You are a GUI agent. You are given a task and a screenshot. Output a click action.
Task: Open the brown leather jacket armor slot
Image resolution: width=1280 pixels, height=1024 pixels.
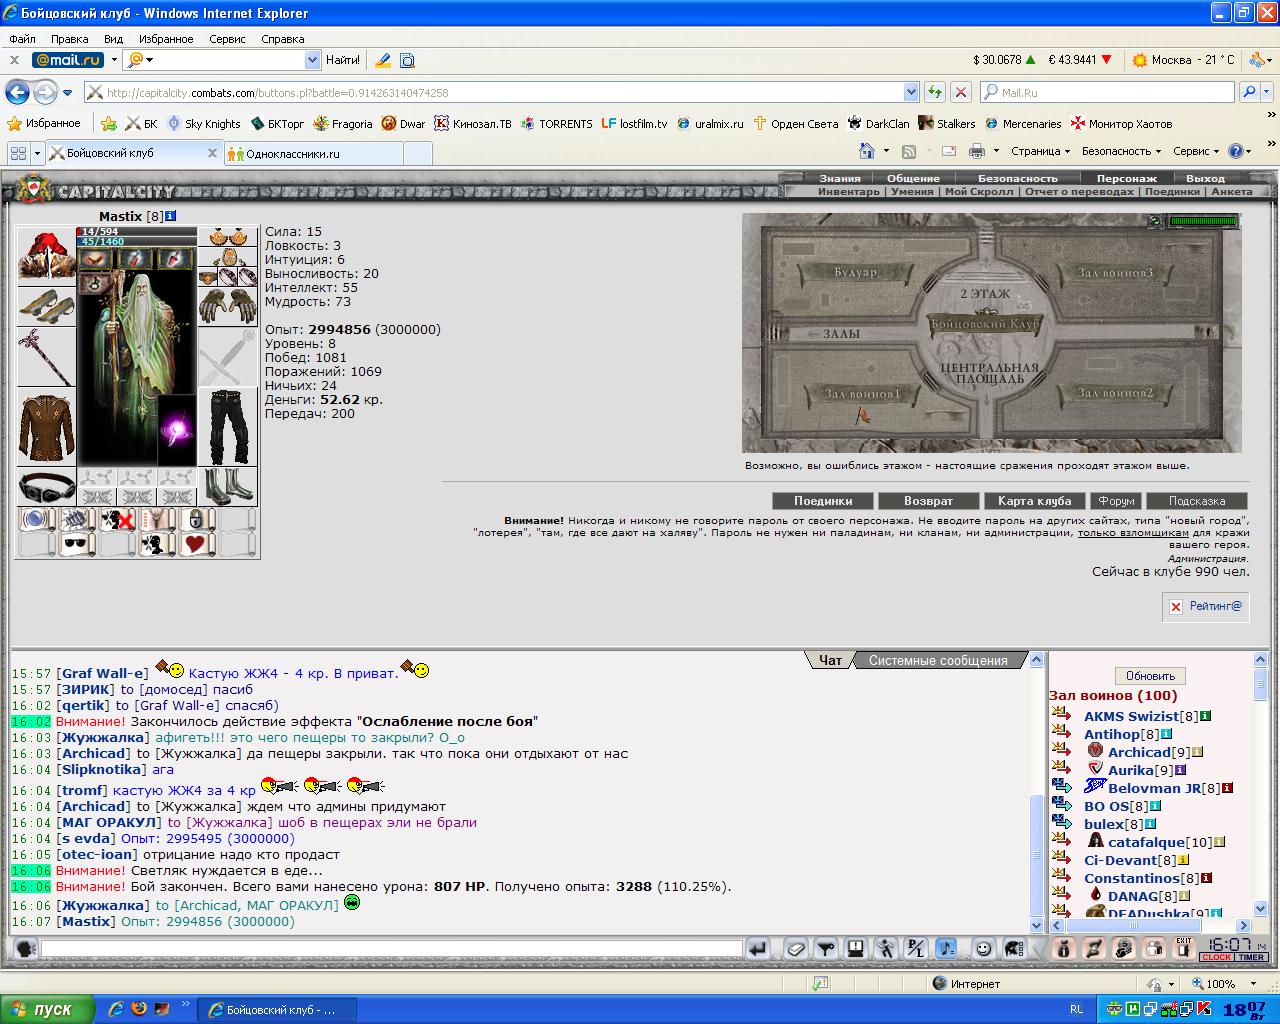coord(46,427)
